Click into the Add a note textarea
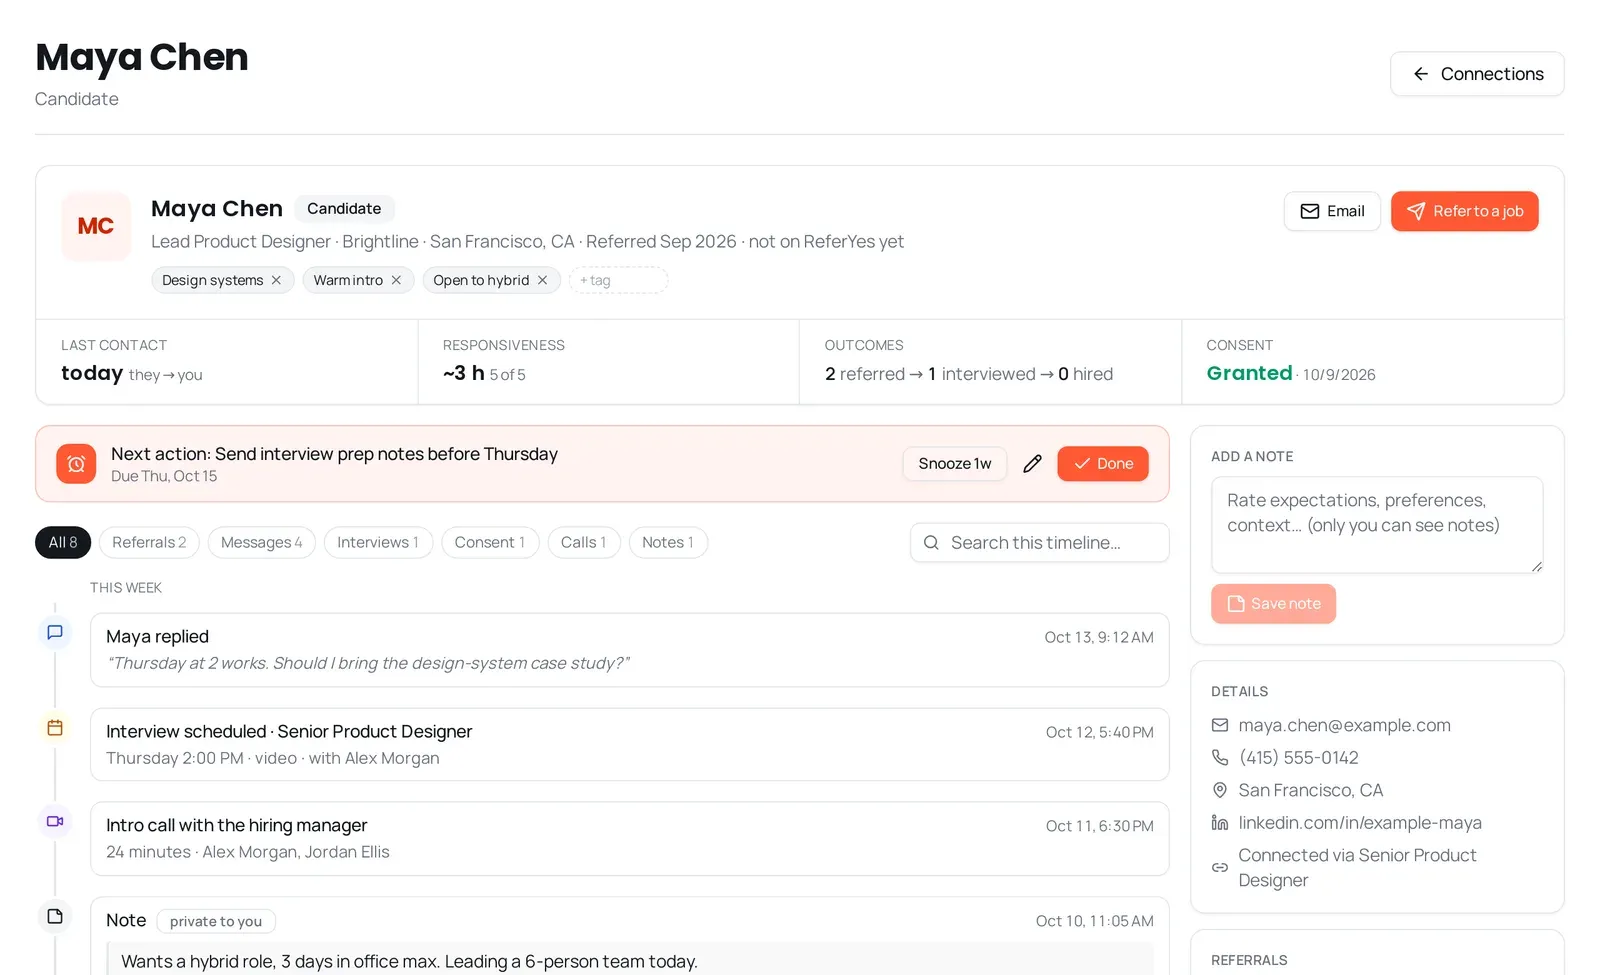Image resolution: width=1600 pixels, height=975 pixels. (1377, 525)
